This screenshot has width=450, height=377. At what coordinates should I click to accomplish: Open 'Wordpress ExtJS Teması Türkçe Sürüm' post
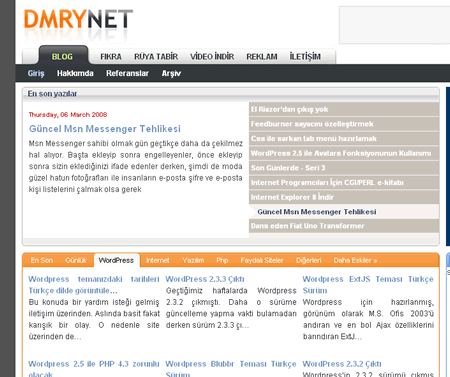tap(368, 285)
